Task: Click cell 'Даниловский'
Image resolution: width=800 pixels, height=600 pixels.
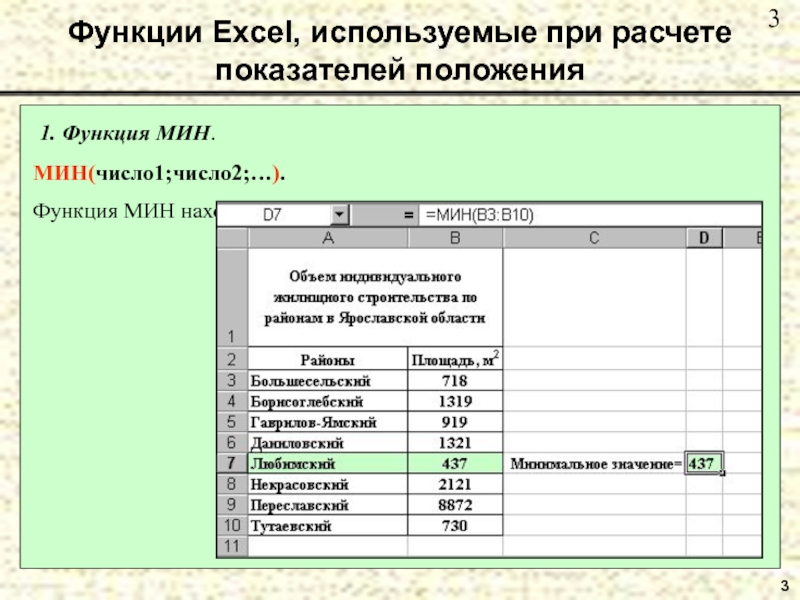Action: click(x=328, y=442)
